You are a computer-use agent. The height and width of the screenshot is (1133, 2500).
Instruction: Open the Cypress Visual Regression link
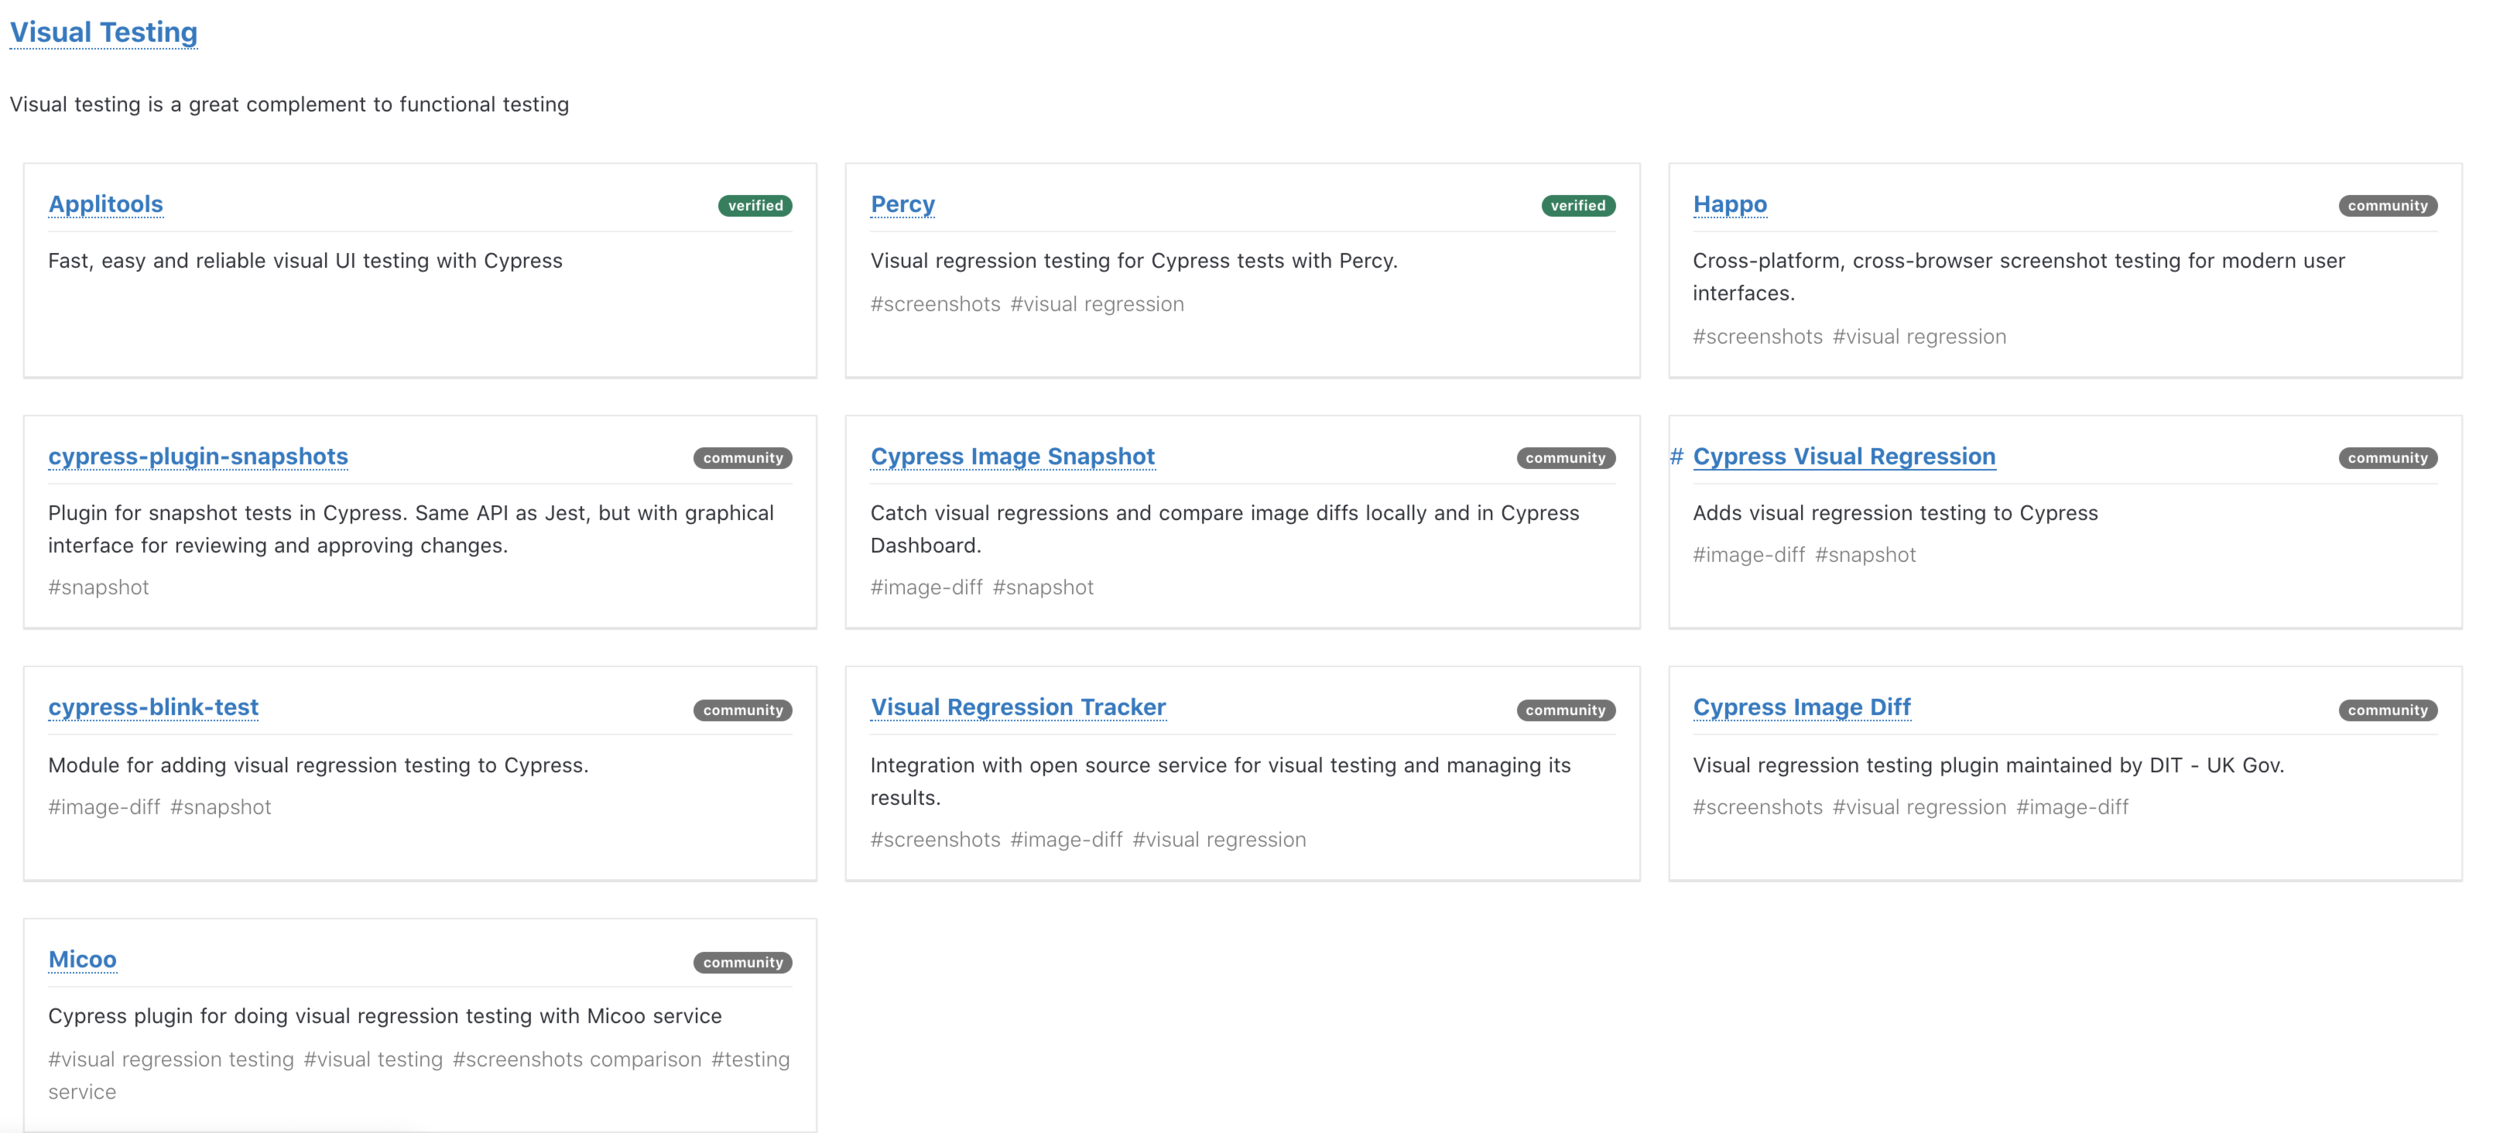tap(1843, 456)
